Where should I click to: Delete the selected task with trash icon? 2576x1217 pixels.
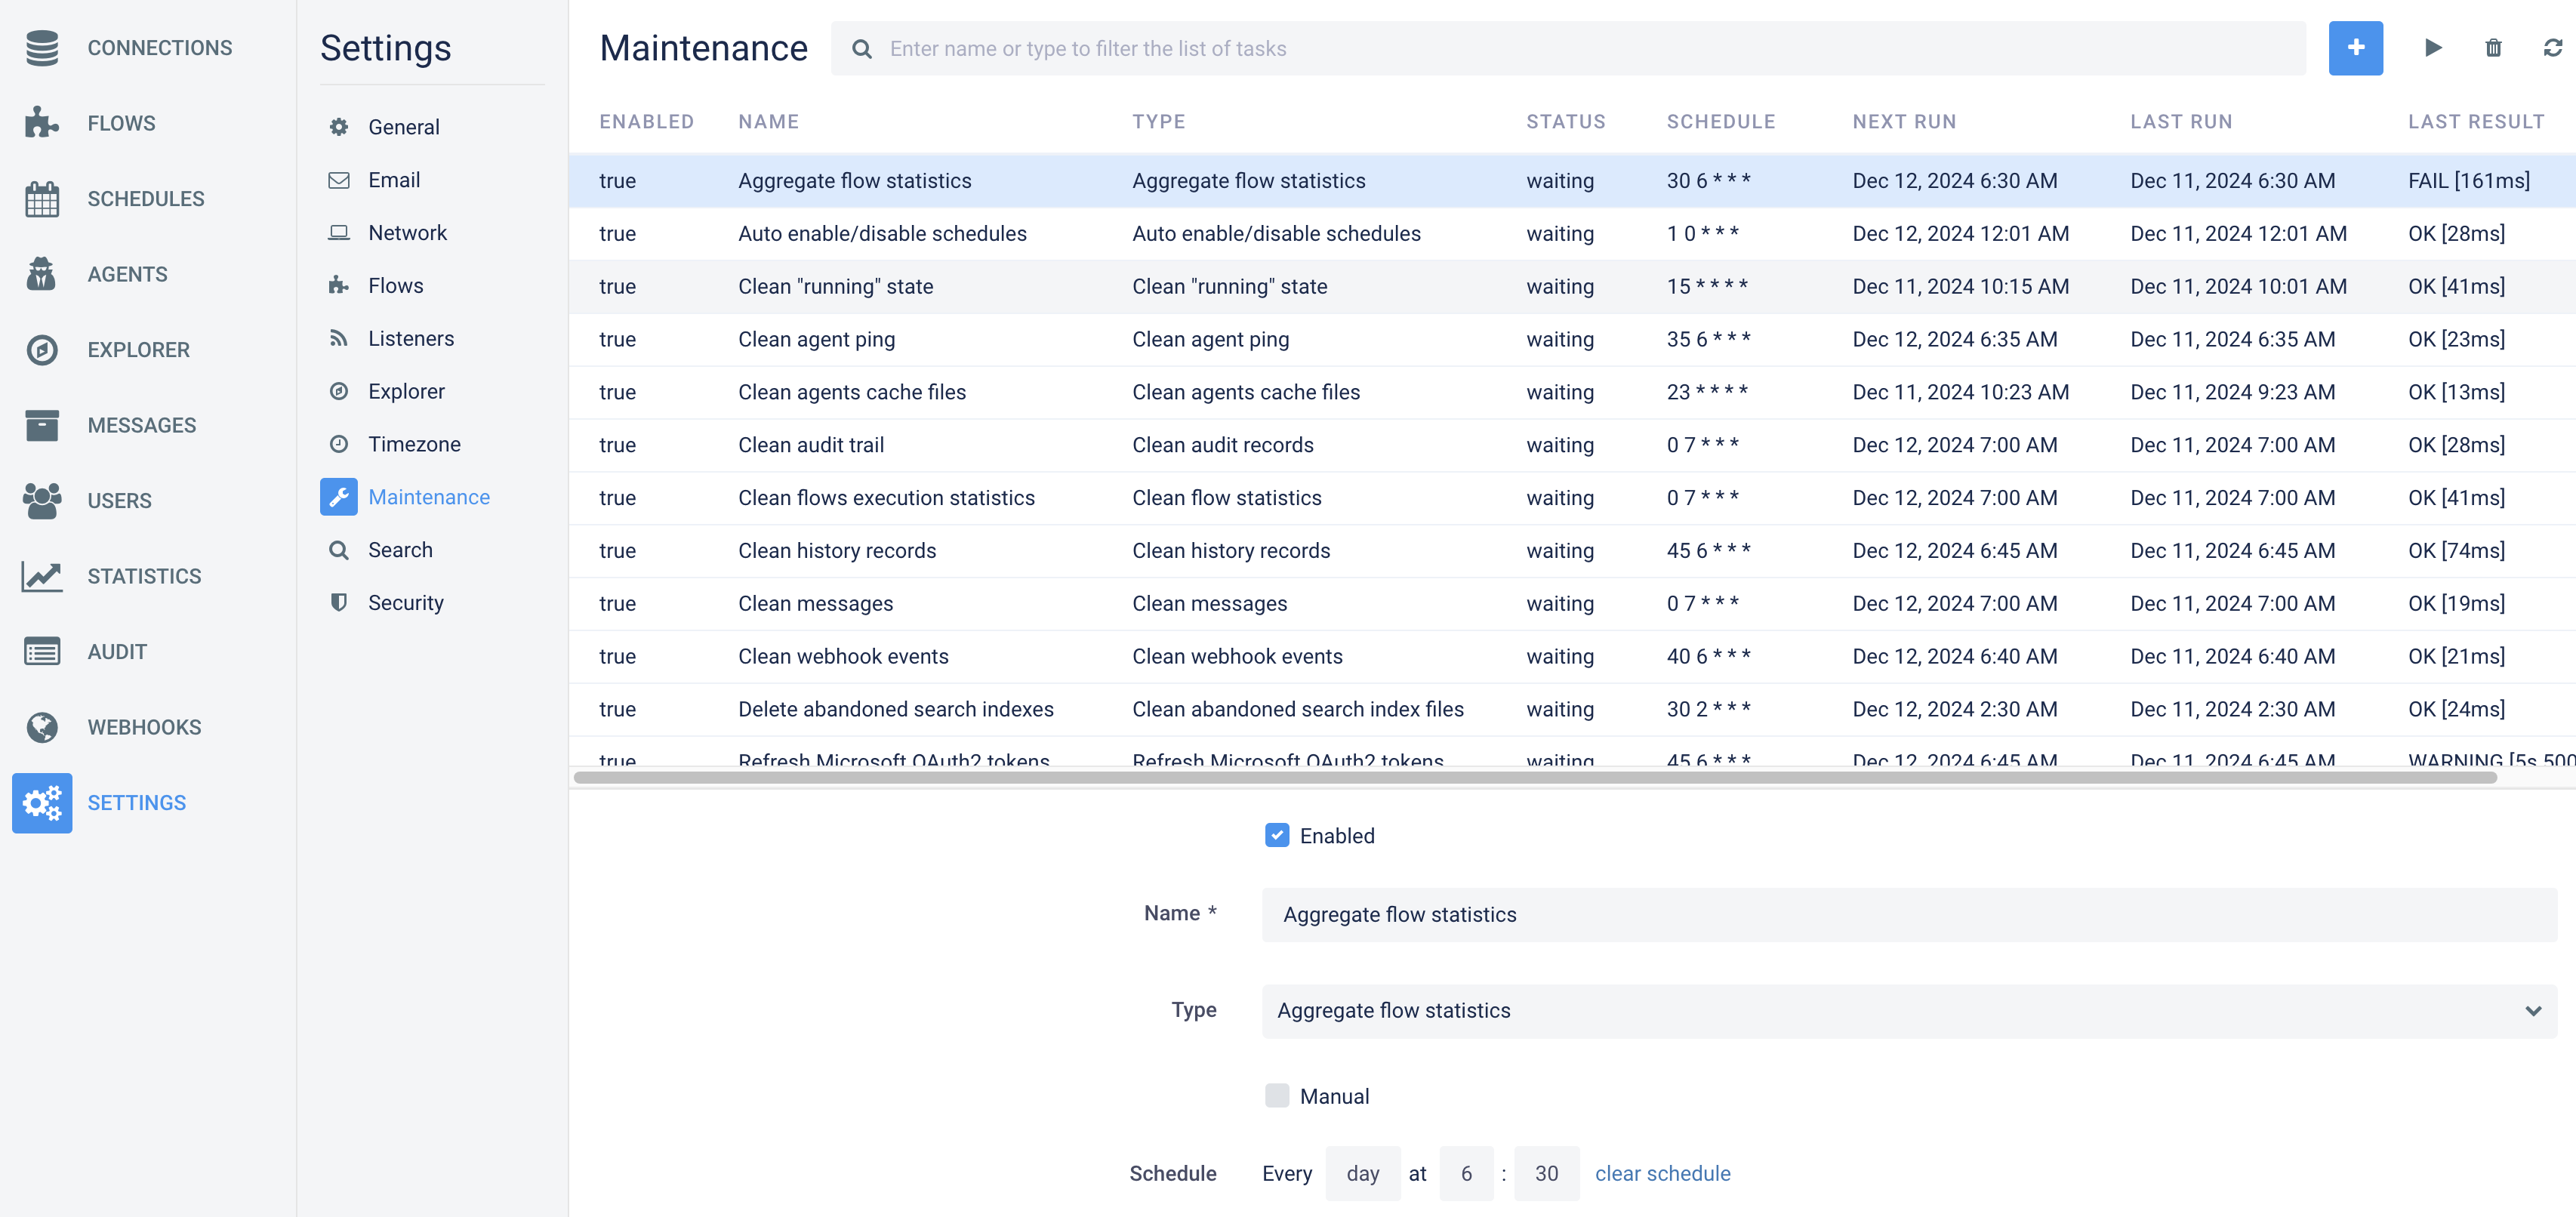coord(2493,48)
